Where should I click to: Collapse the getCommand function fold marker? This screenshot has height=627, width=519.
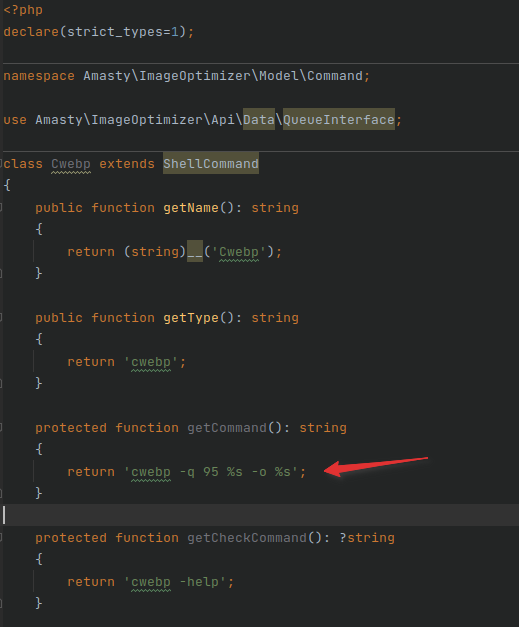tap(1, 427)
